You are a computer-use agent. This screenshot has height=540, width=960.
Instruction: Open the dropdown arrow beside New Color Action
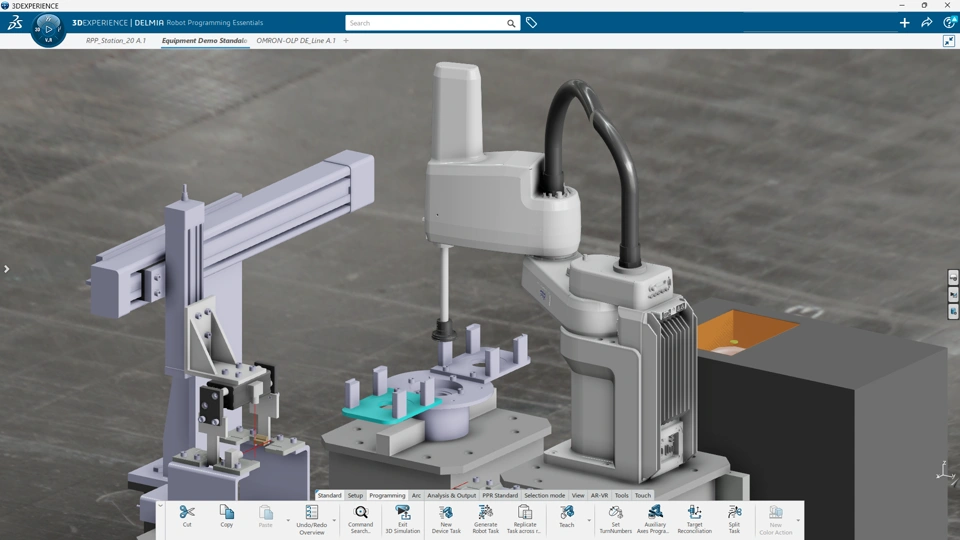tap(798, 520)
